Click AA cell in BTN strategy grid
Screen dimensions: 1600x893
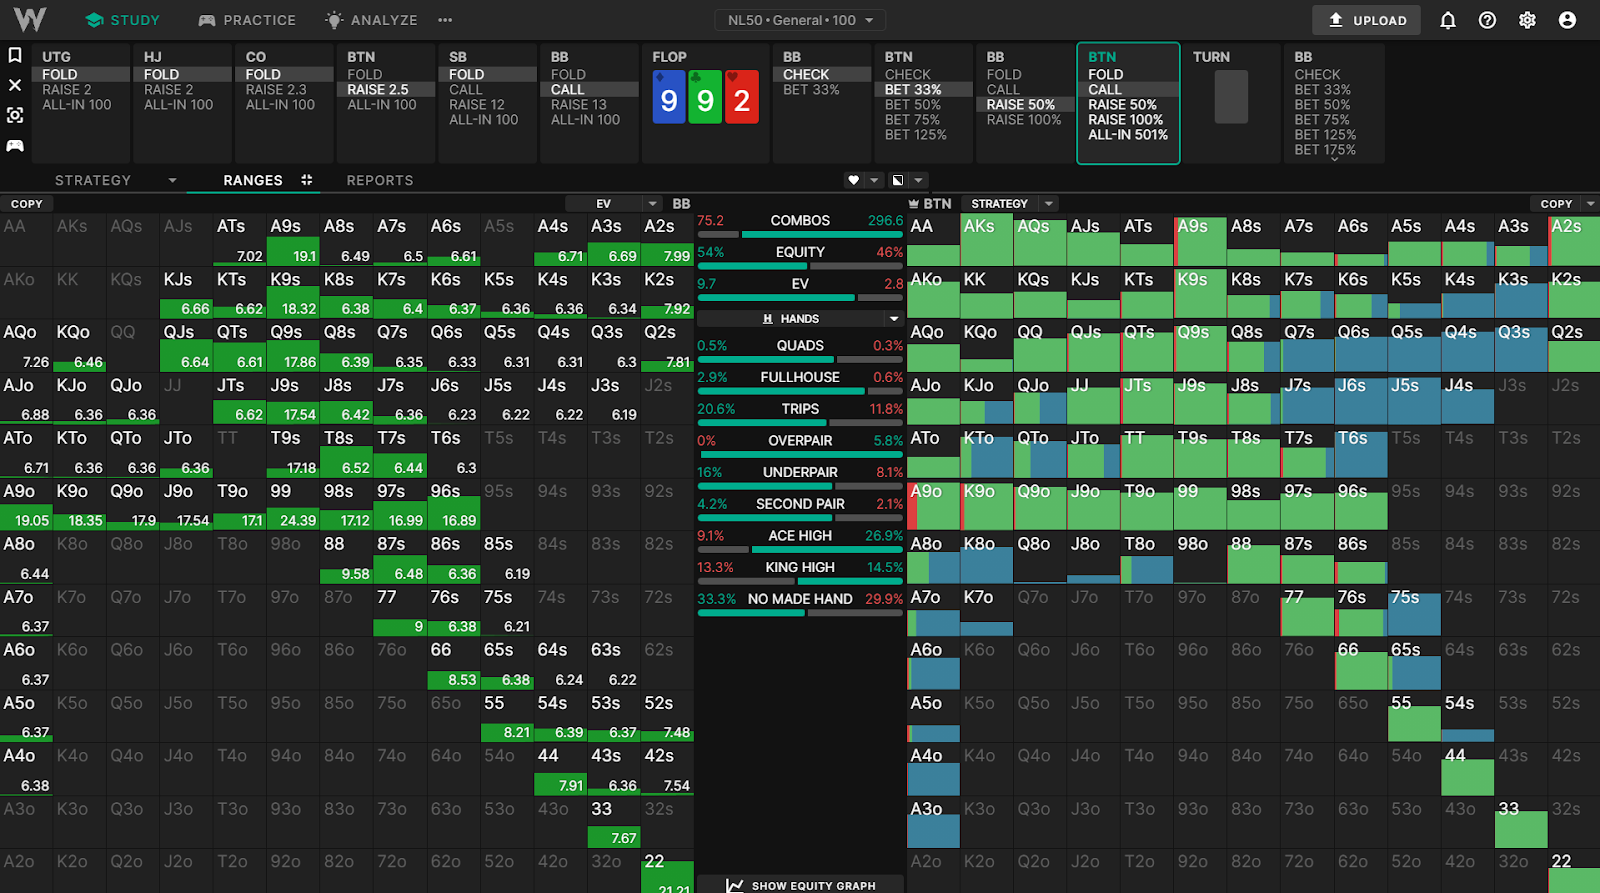[933, 239]
